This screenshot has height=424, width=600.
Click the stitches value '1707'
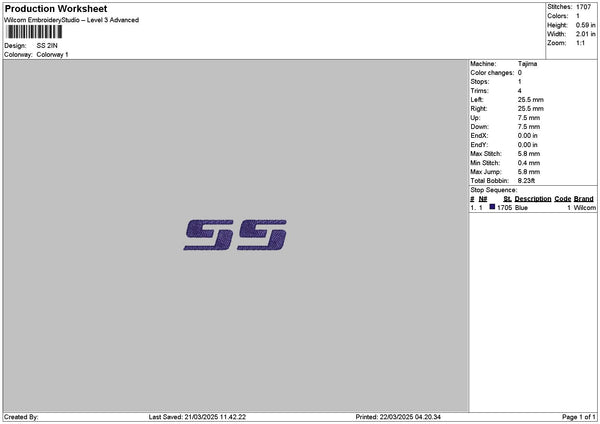coord(584,7)
